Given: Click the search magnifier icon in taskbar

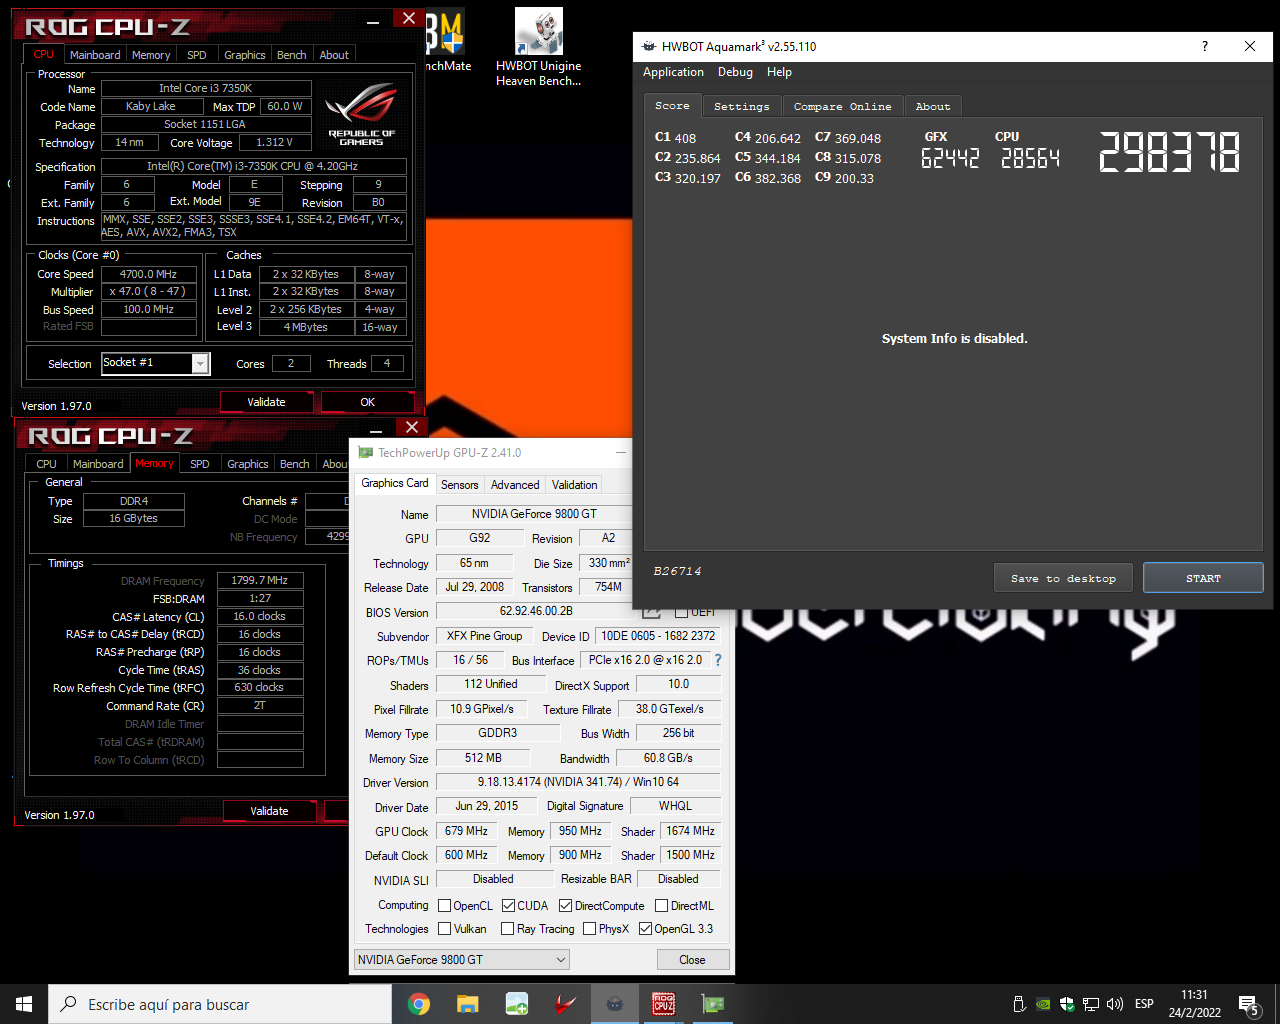Looking at the screenshot, I should click(x=69, y=1004).
